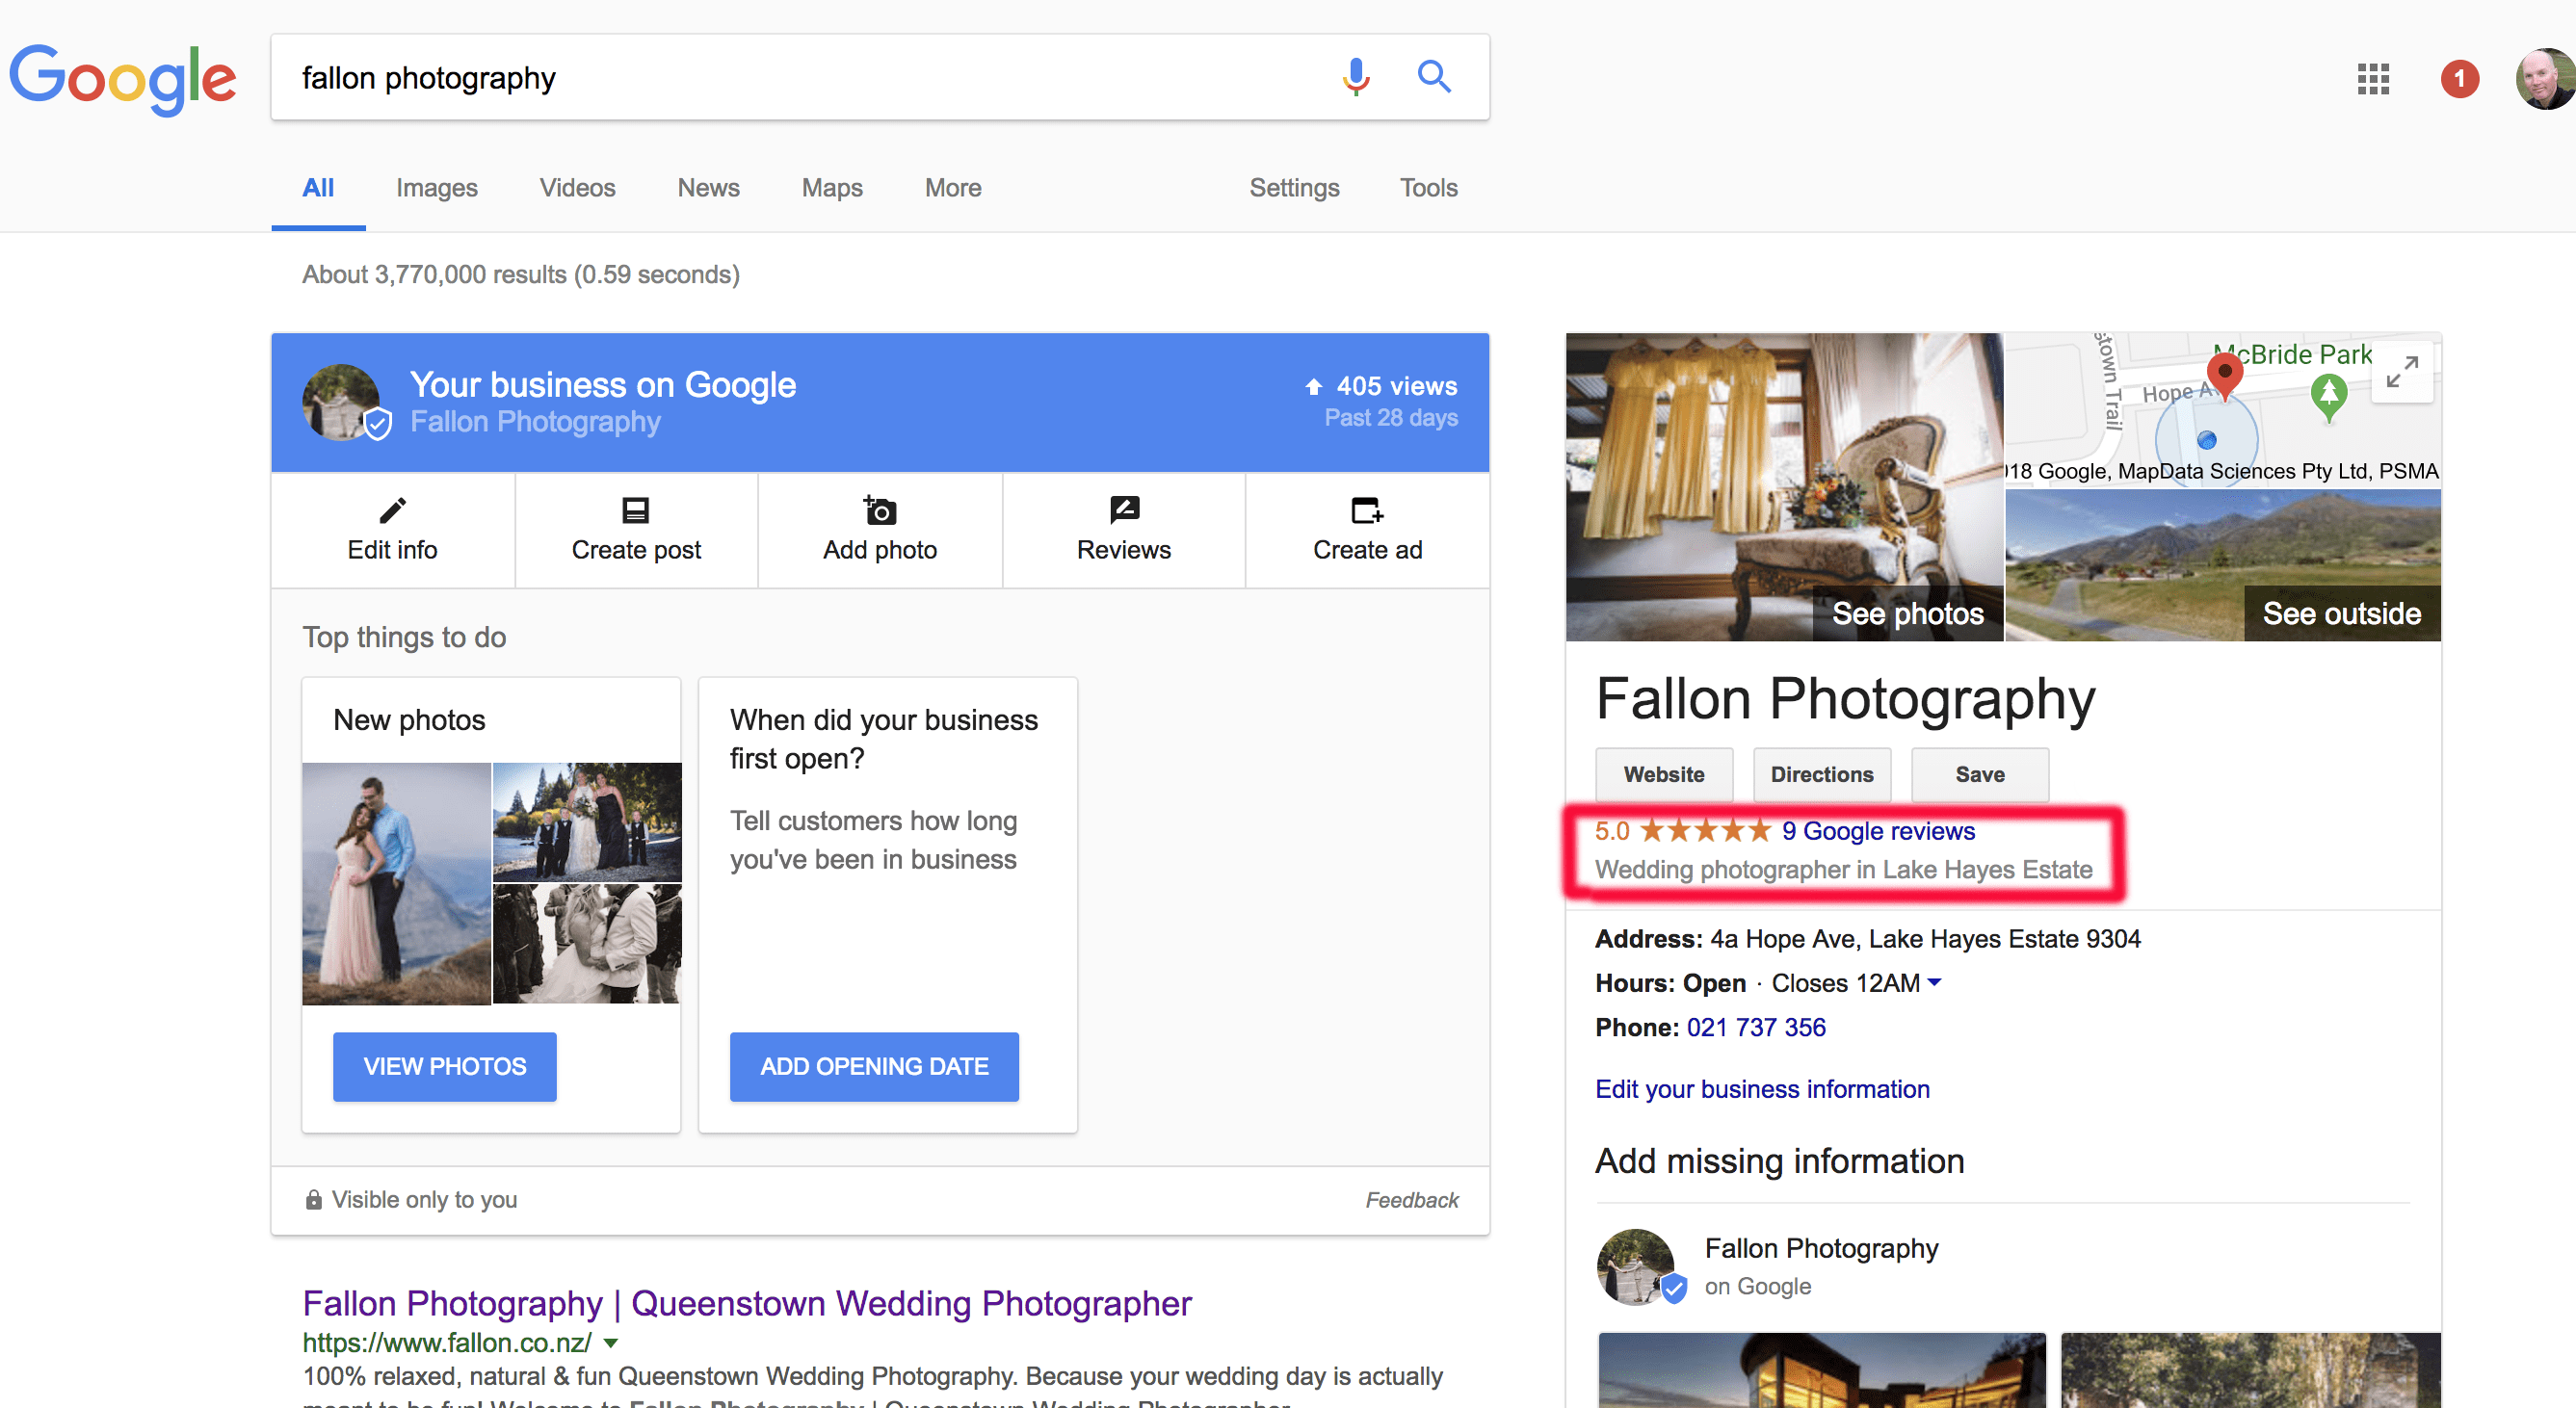This screenshot has height=1408, width=2576.
Task: Click Edit your business information link
Action: pyautogui.click(x=1762, y=1089)
